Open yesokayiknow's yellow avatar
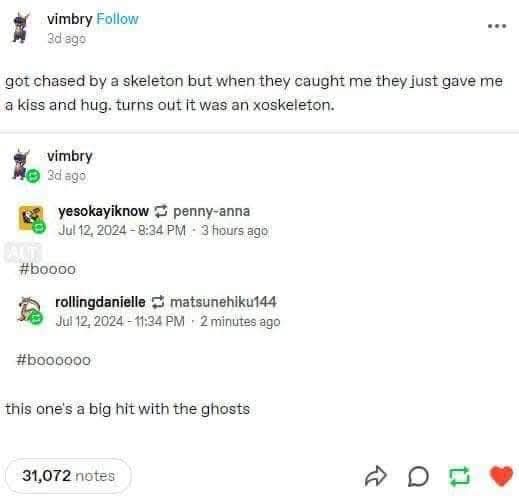 32,218
